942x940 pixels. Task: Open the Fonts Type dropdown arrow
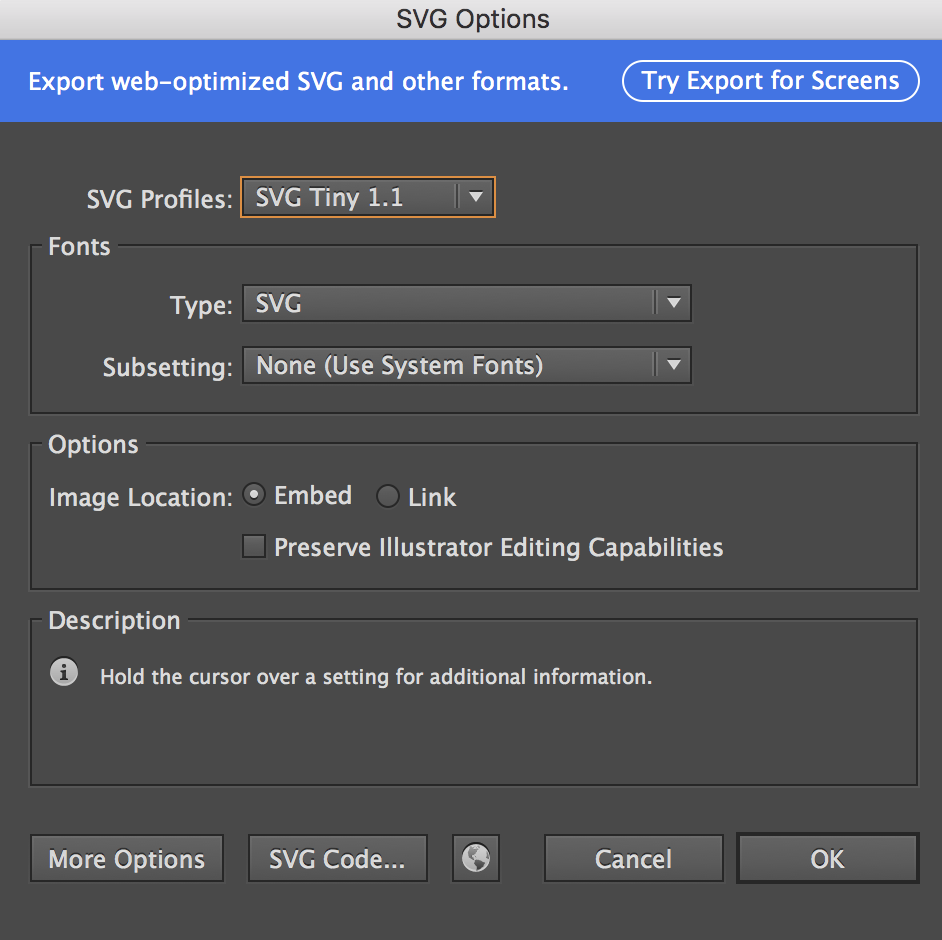[x=673, y=303]
